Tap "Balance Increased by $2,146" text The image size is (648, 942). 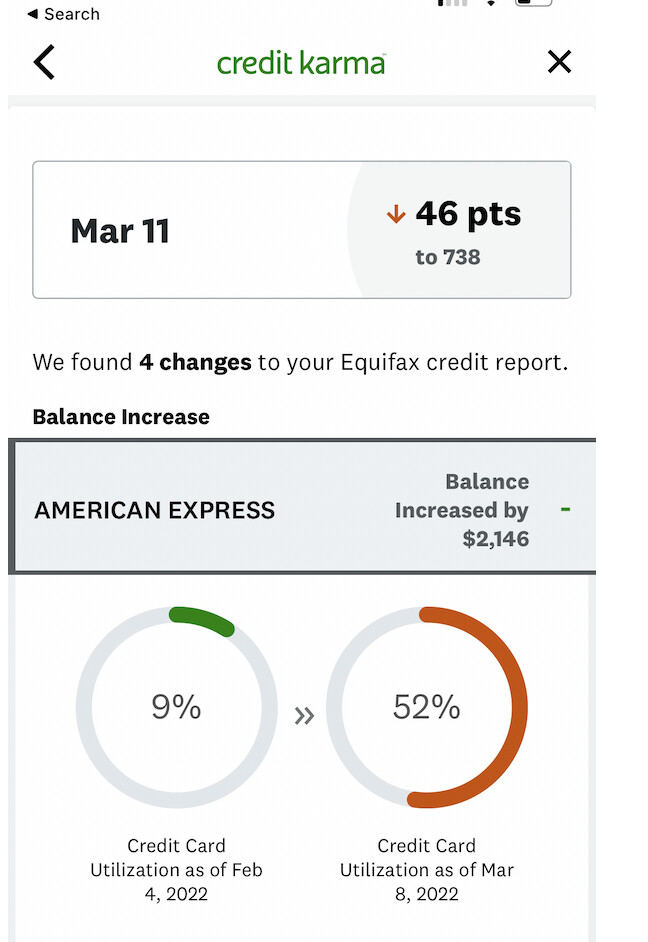[x=462, y=510]
